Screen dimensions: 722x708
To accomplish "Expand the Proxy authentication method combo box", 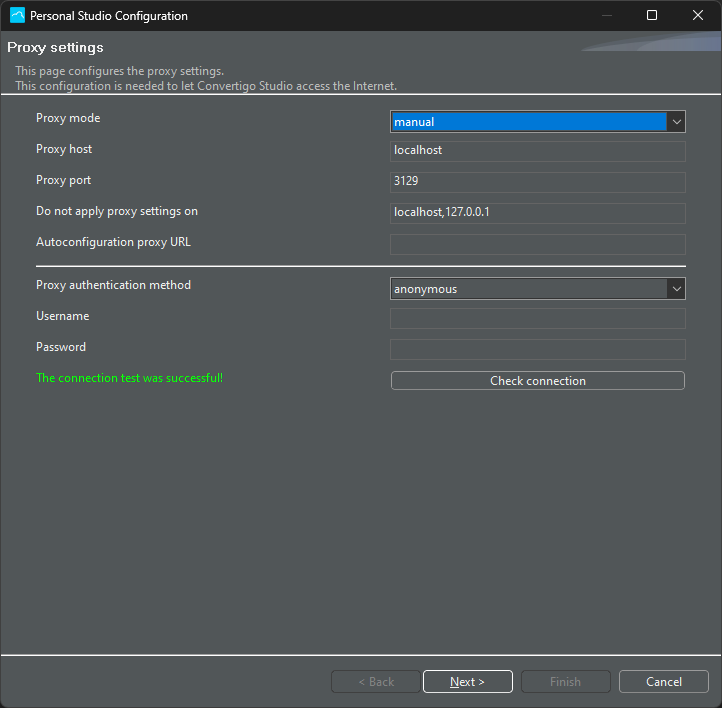I will pyautogui.click(x=676, y=289).
